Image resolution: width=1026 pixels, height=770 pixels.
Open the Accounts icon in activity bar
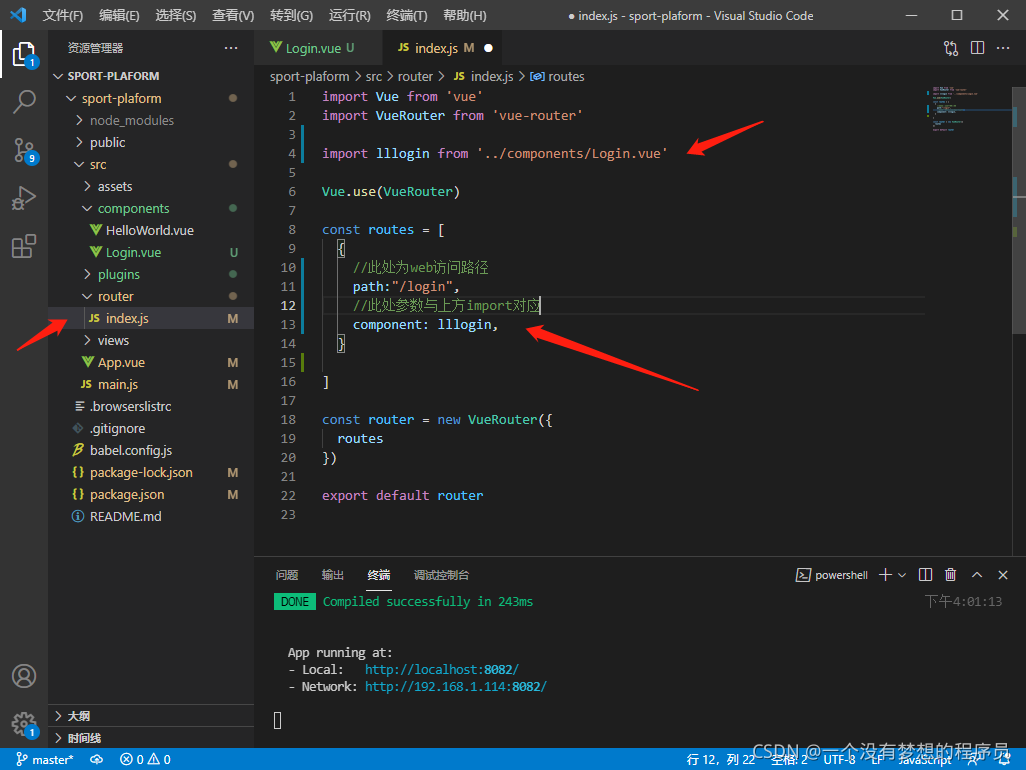[24, 676]
